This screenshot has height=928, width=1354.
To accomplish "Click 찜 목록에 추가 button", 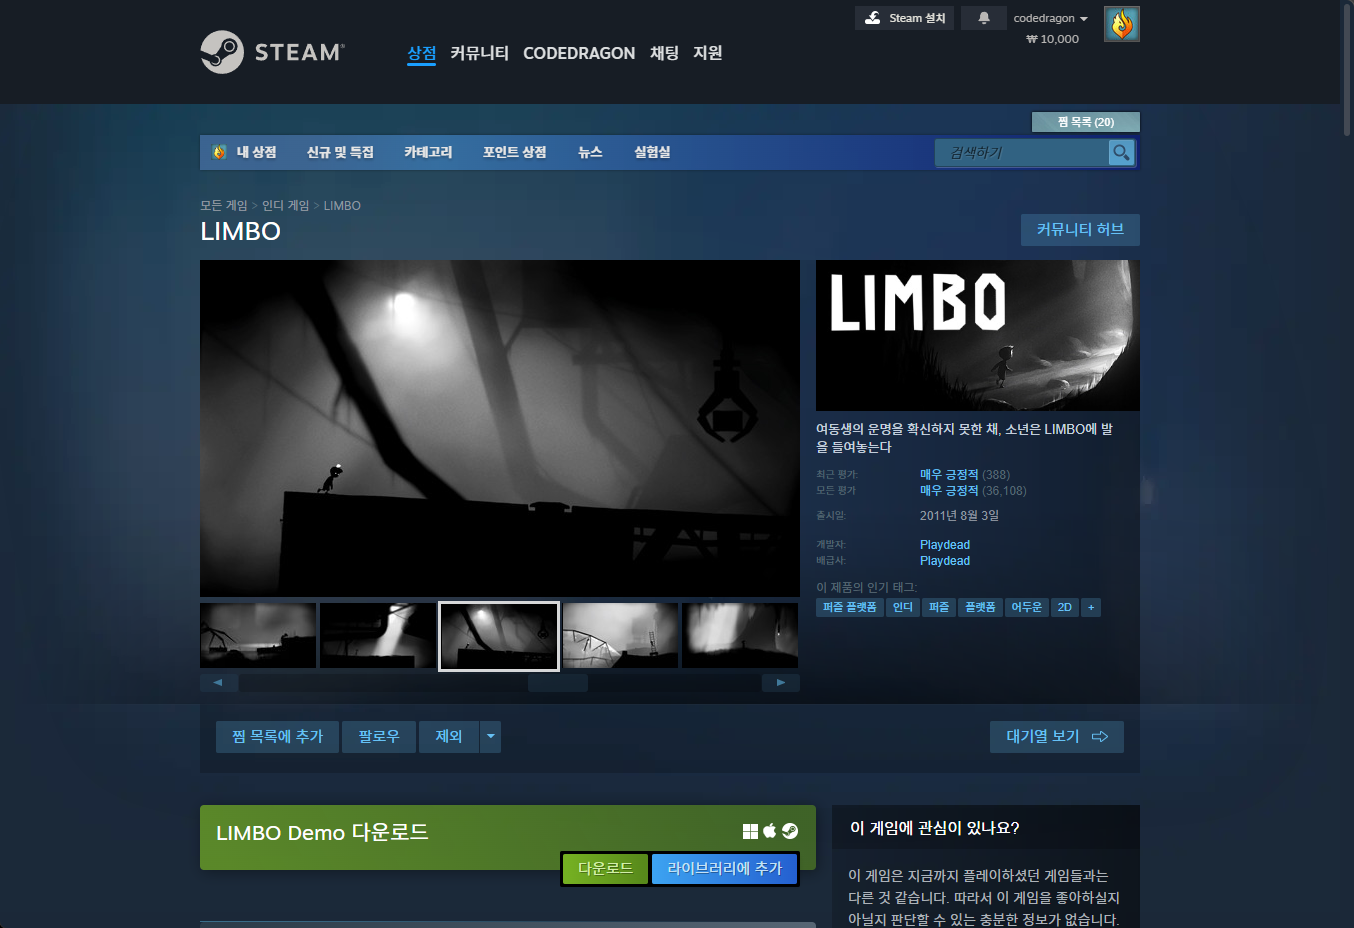I will (x=278, y=737).
